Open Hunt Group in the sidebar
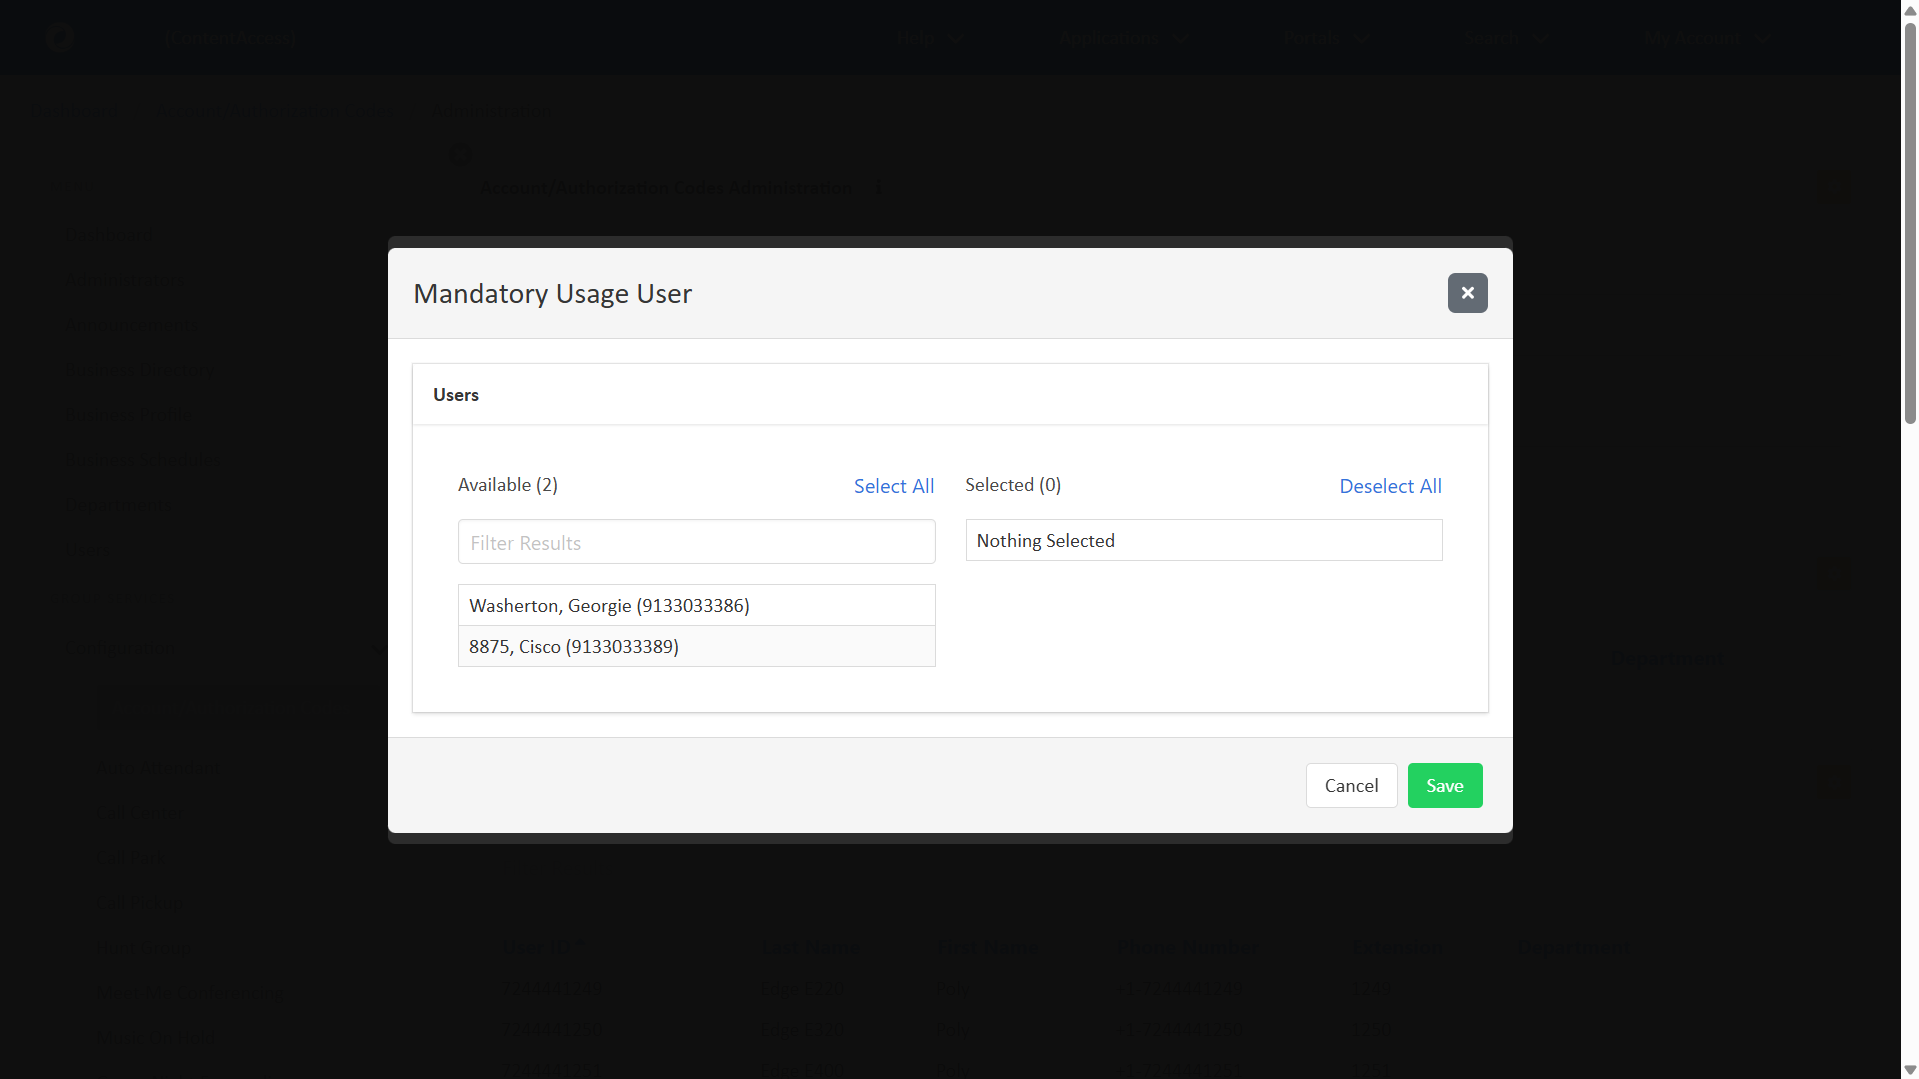The height and width of the screenshot is (1079, 1919). (x=144, y=948)
